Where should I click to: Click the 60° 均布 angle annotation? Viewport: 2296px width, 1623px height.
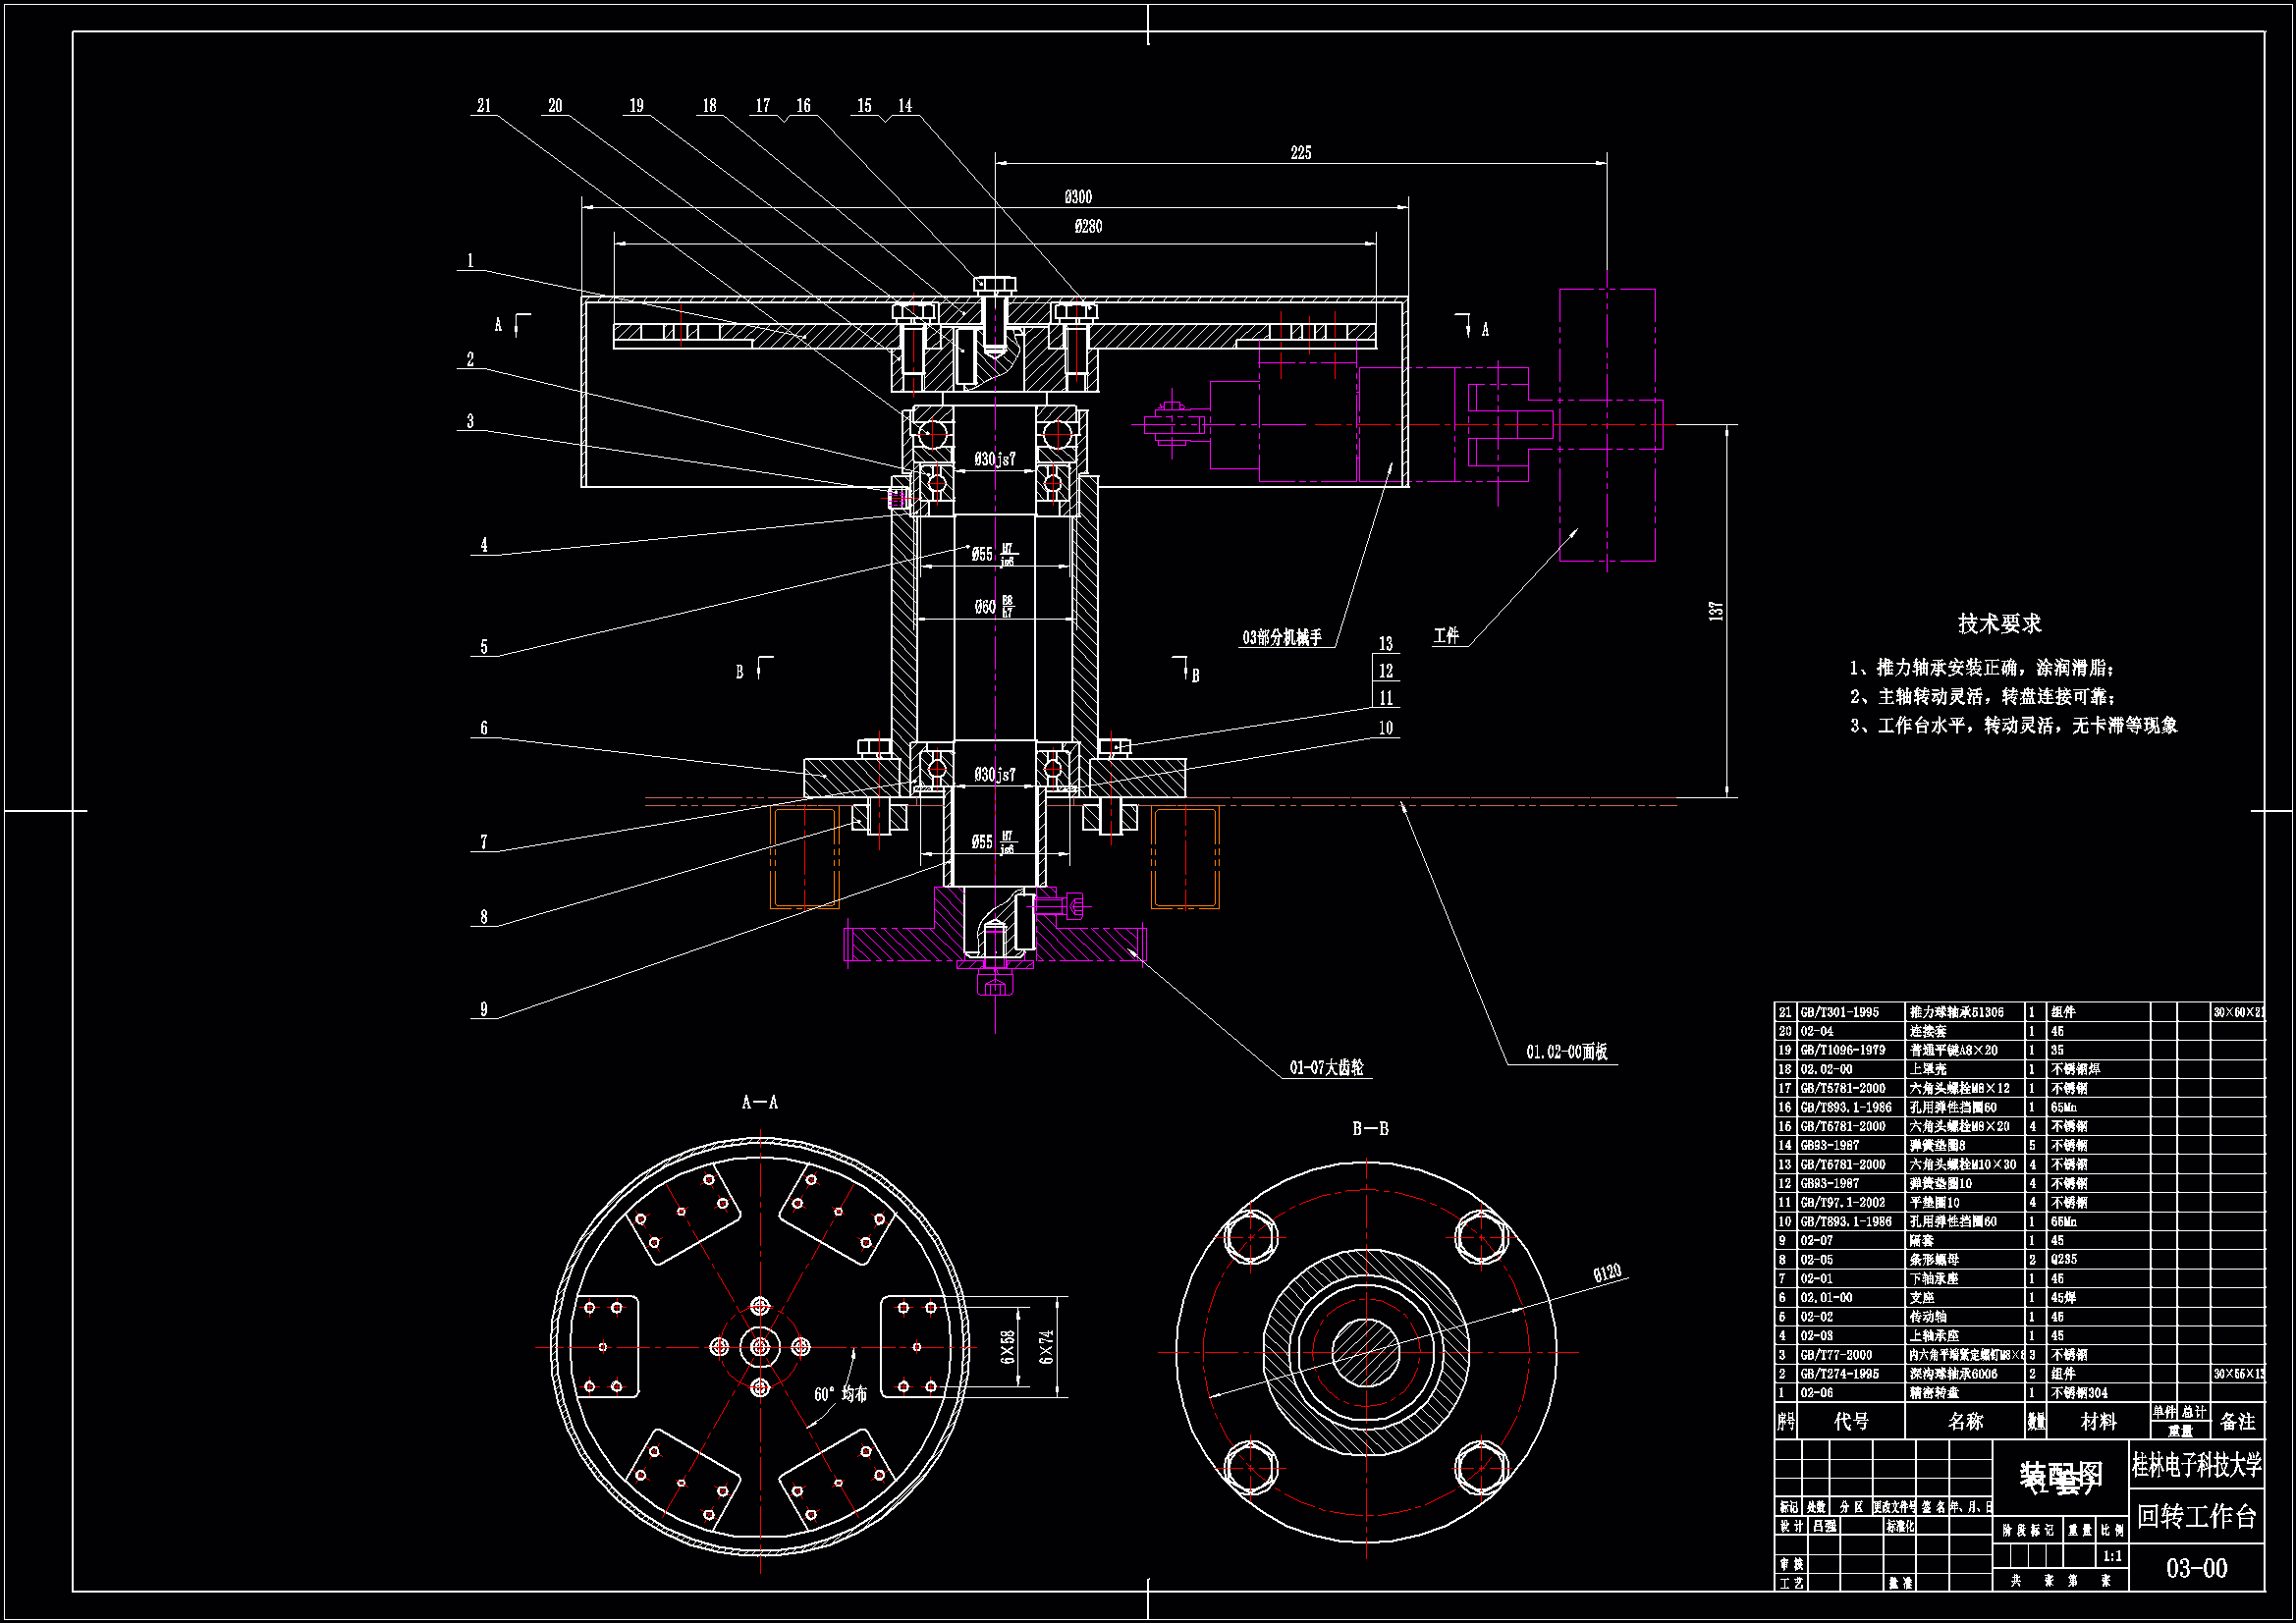[840, 1394]
